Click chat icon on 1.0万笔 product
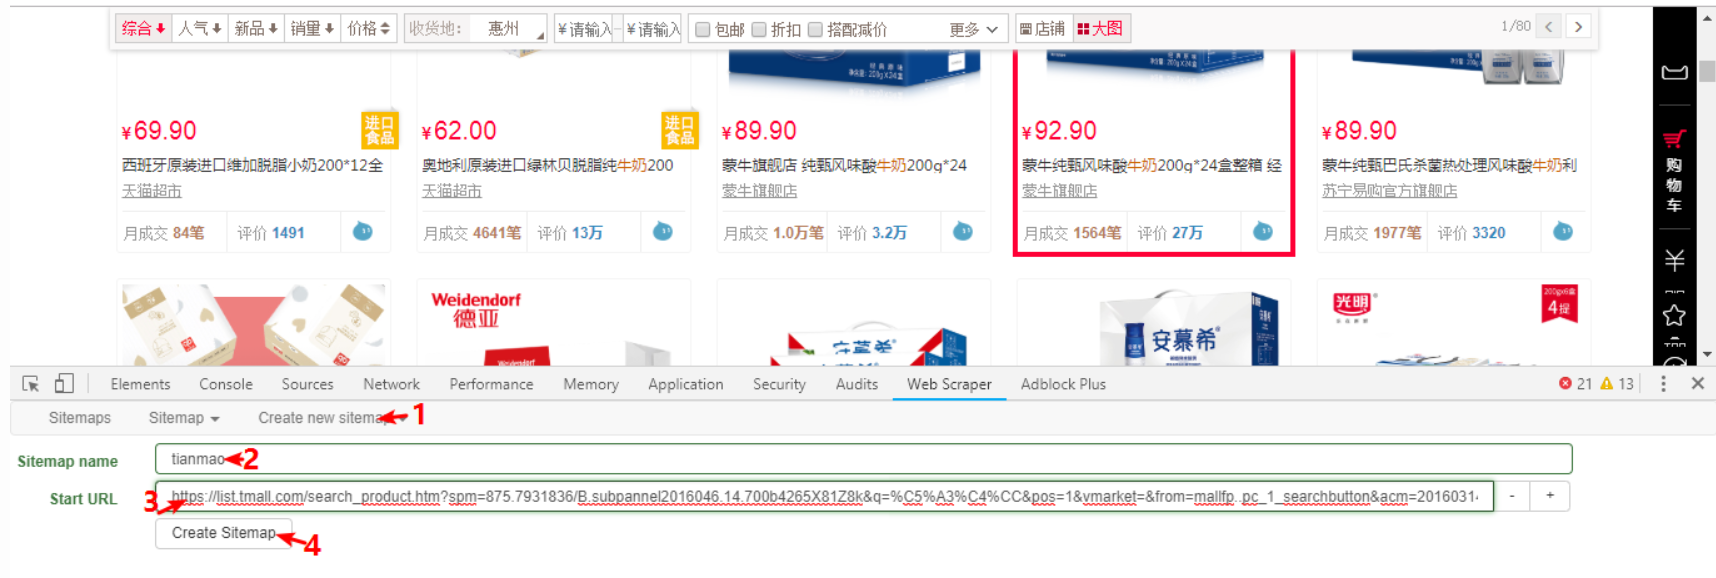The width and height of the screenshot is (1716, 578). click(x=963, y=232)
